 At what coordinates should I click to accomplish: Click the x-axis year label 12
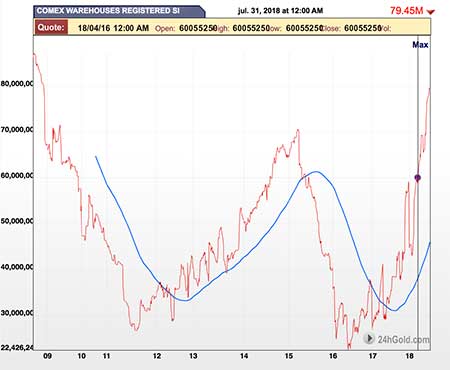click(x=157, y=356)
